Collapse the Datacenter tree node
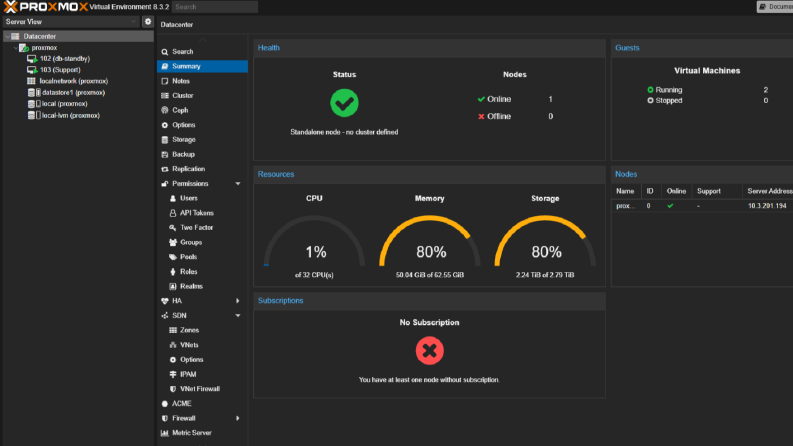The width and height of the screenshot is (793, 446). click(7, 36)
